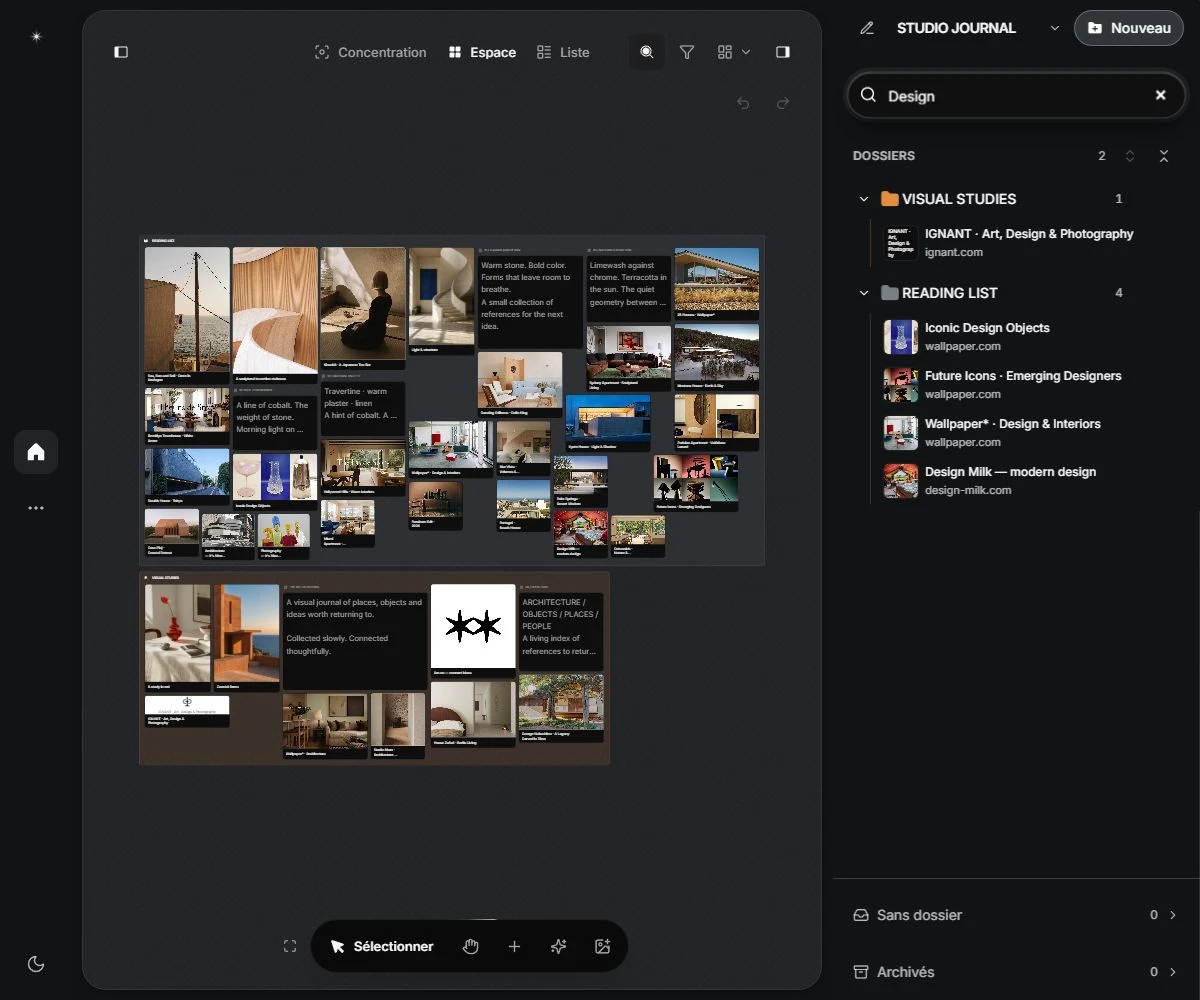Open the filter funnel icon

click(x=687, y=52)
